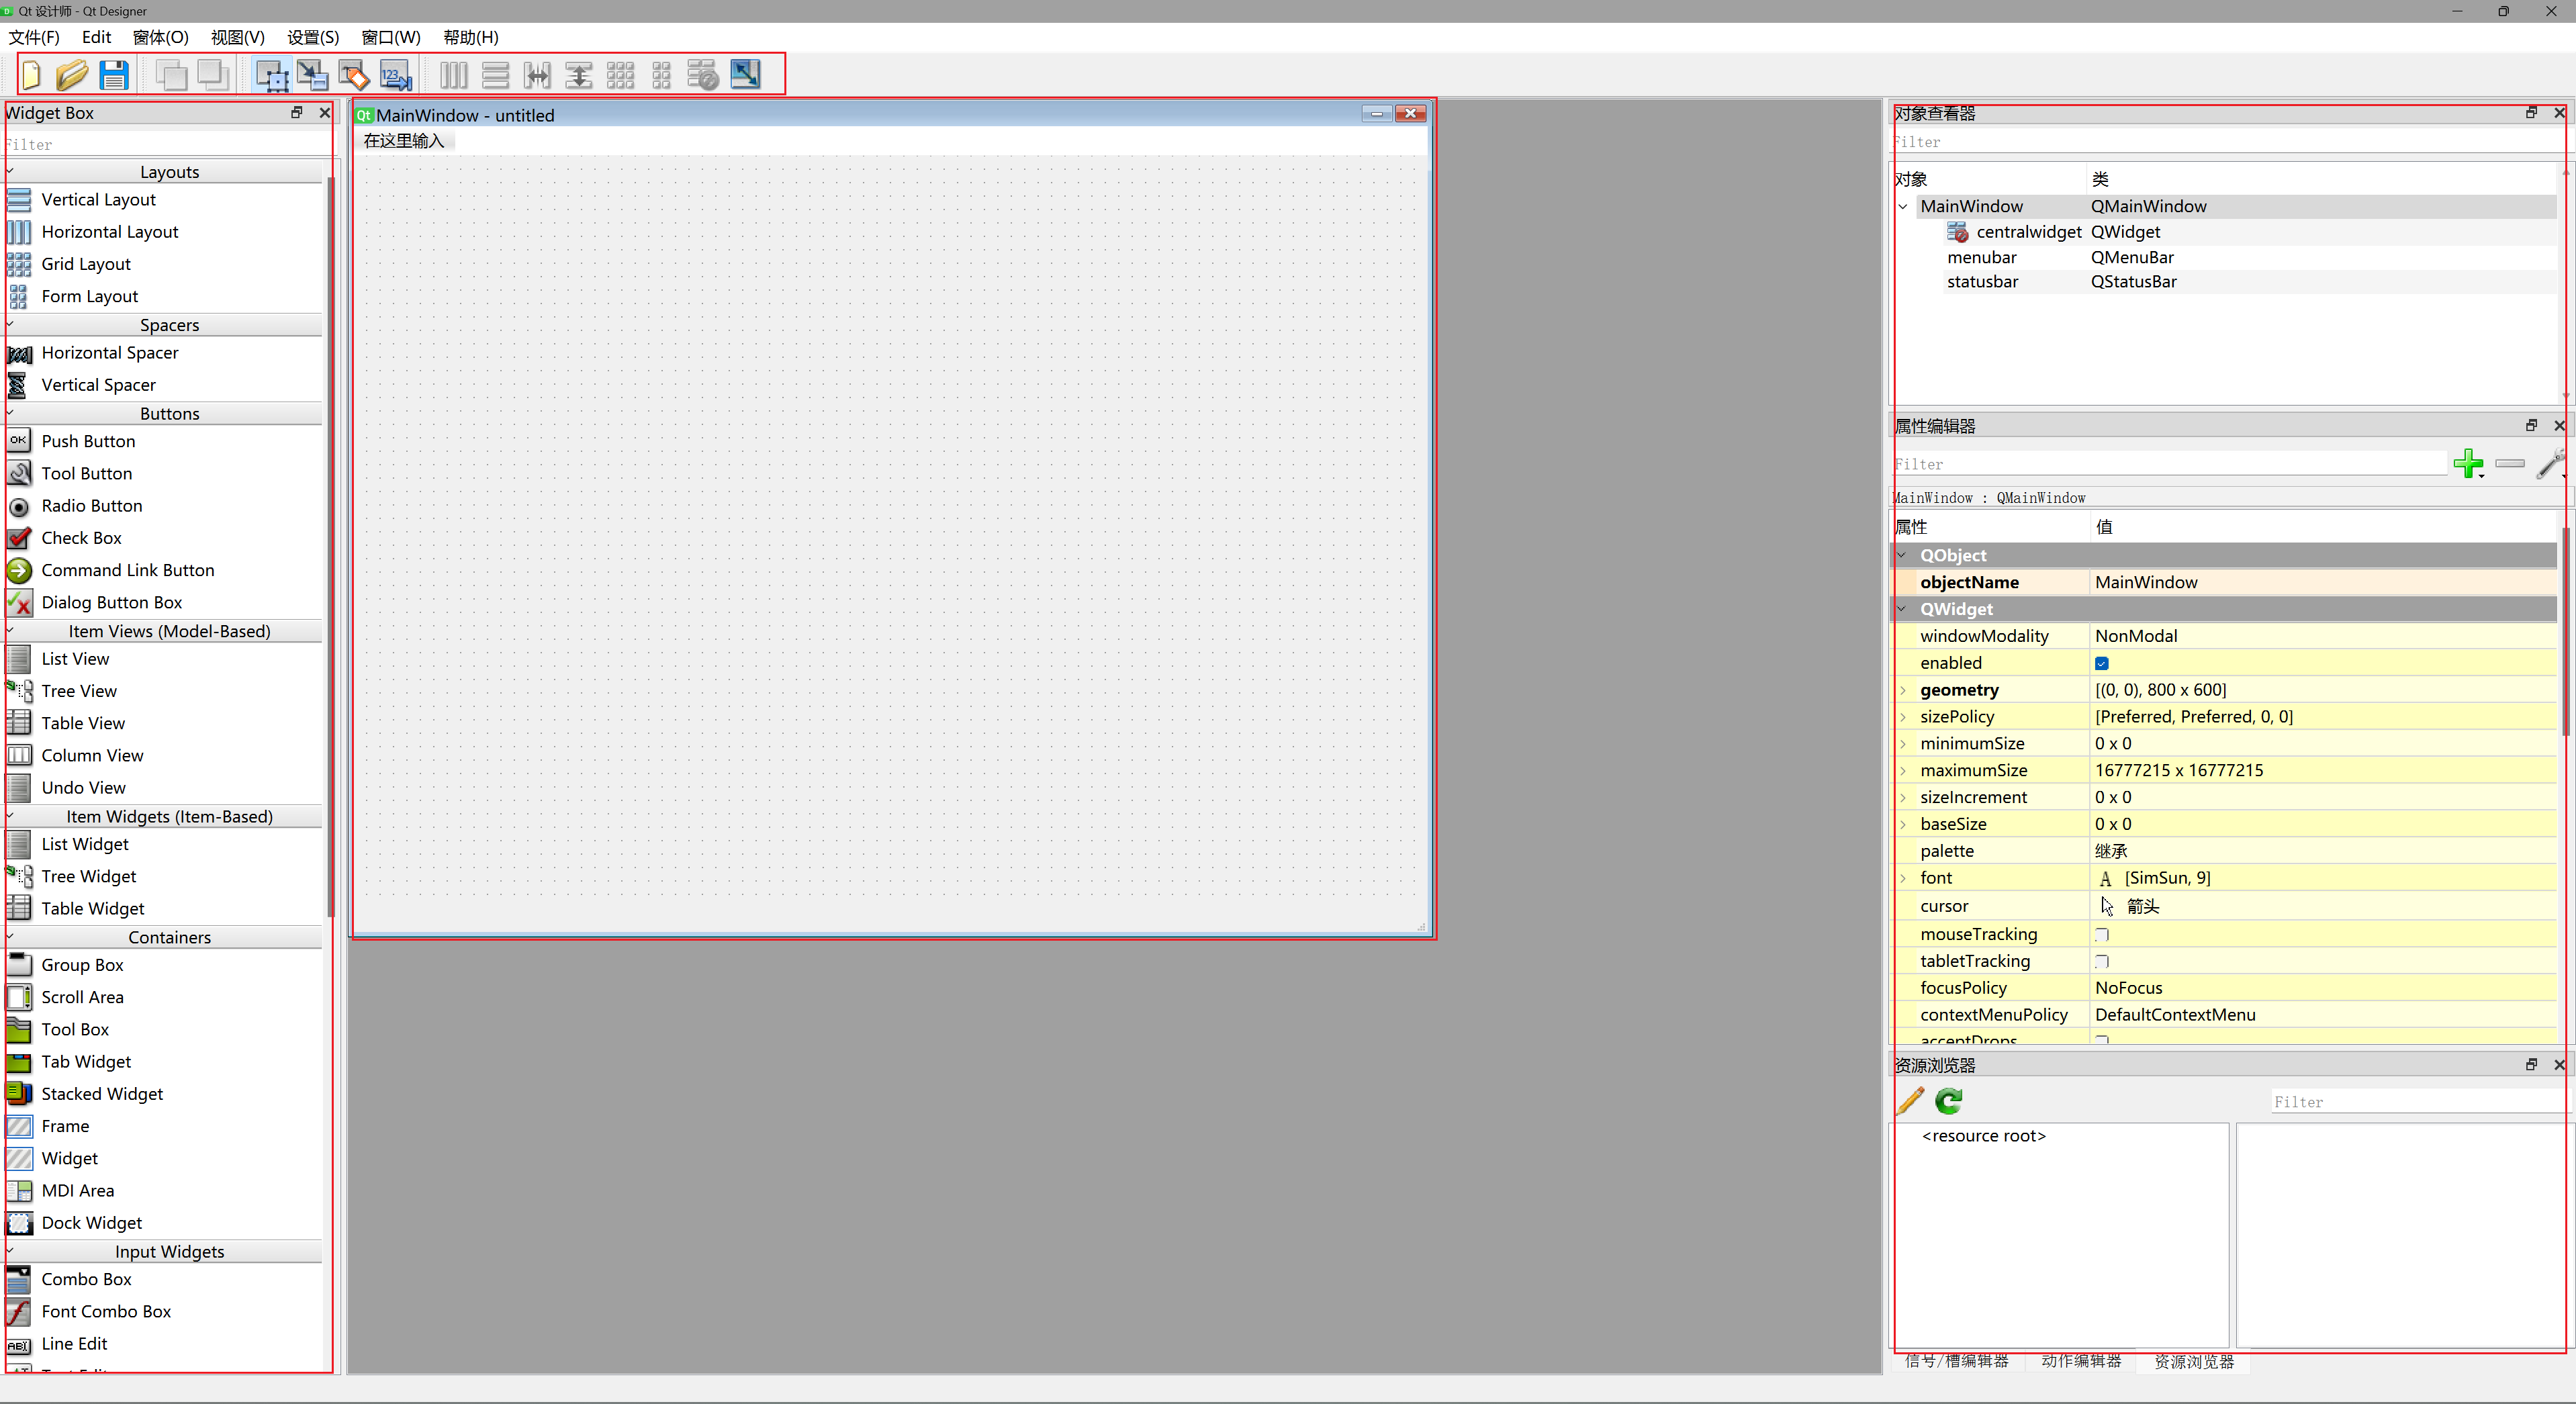
Task: Switch to Edit Buddies mode
Action: (354, 75)
